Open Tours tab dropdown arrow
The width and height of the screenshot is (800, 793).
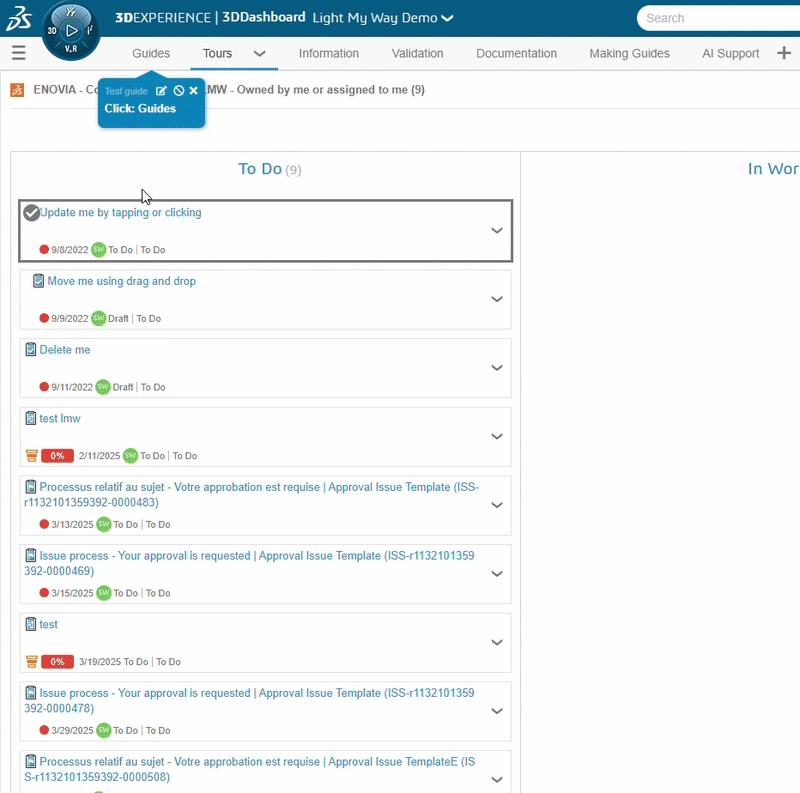(x=260, y=54)
